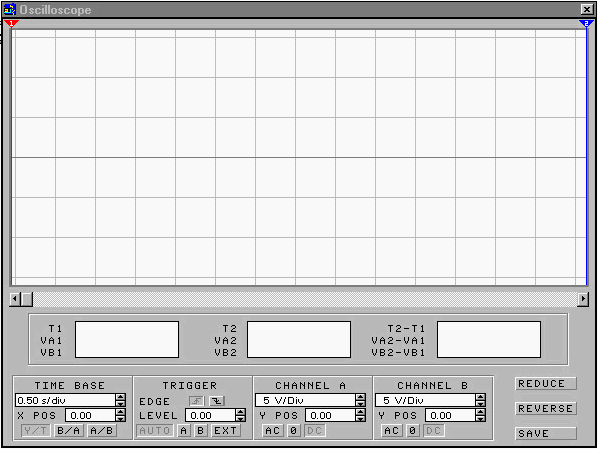This screenshot has height=449, width=598.
Task: Click the TIME BASE label
Action: pos(69,386)
